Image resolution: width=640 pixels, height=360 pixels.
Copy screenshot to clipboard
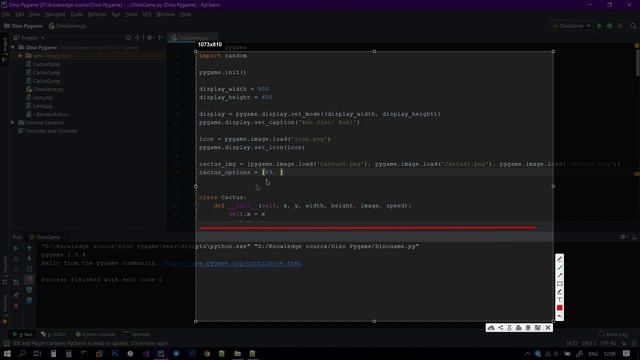coord(528,328)
